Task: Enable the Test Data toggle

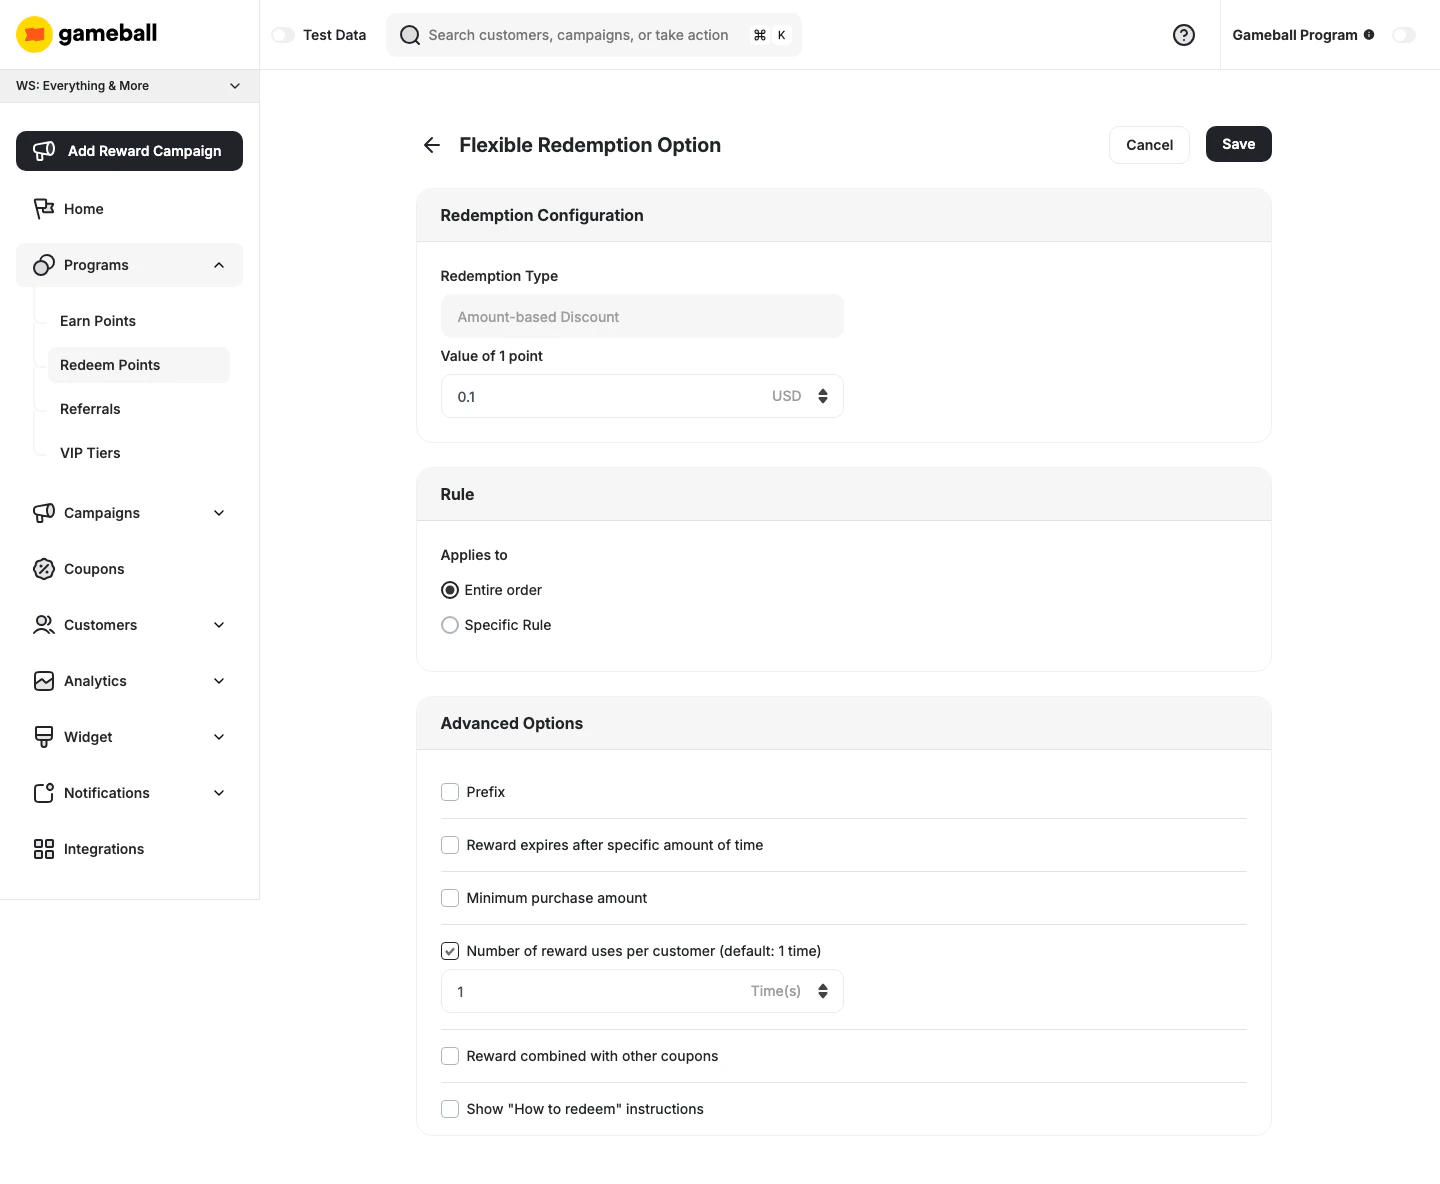Action: tap(283, 34)
